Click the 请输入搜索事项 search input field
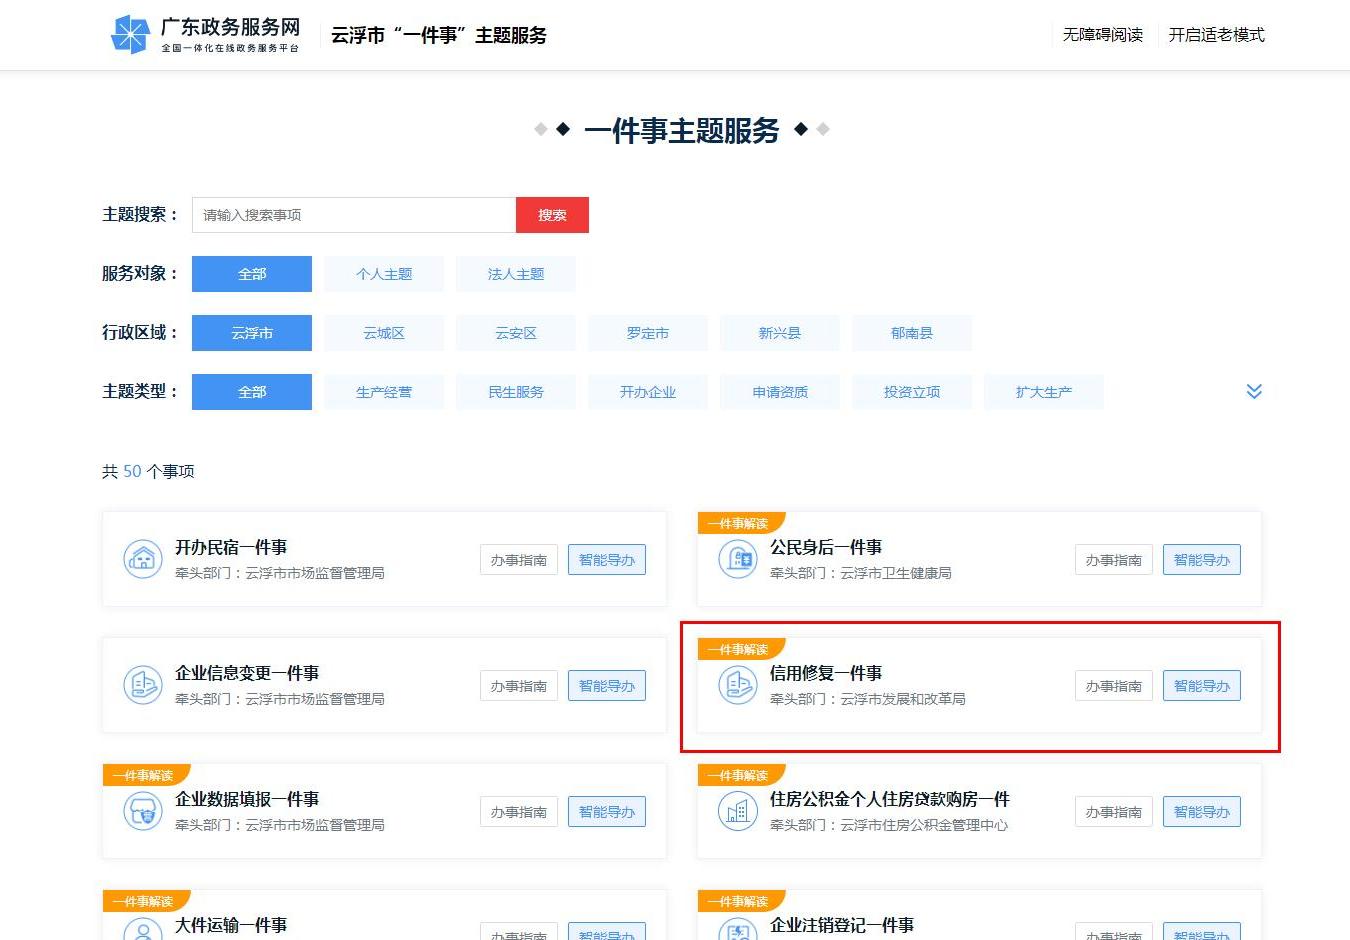Image resolution: width=1350 pixels, height=940 pixels. point(353,214)
